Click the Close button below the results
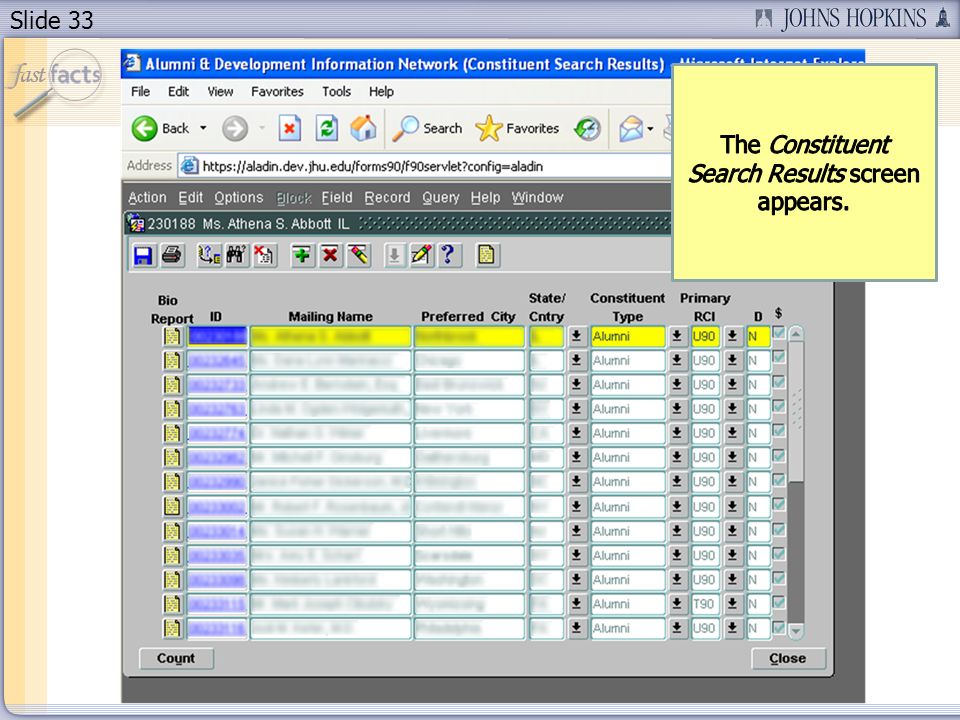Viewport: 960px width, 720px height. (789, 659)
